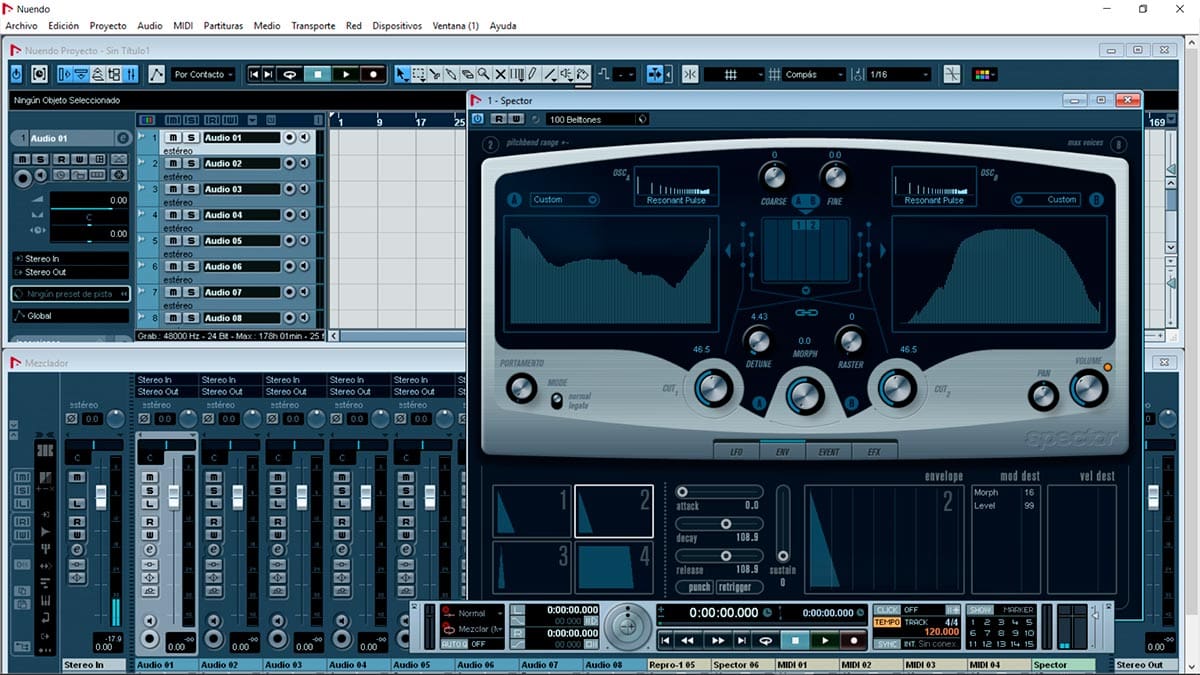
Task: Select the Audio 05 track name
Action: click(242, 241)
